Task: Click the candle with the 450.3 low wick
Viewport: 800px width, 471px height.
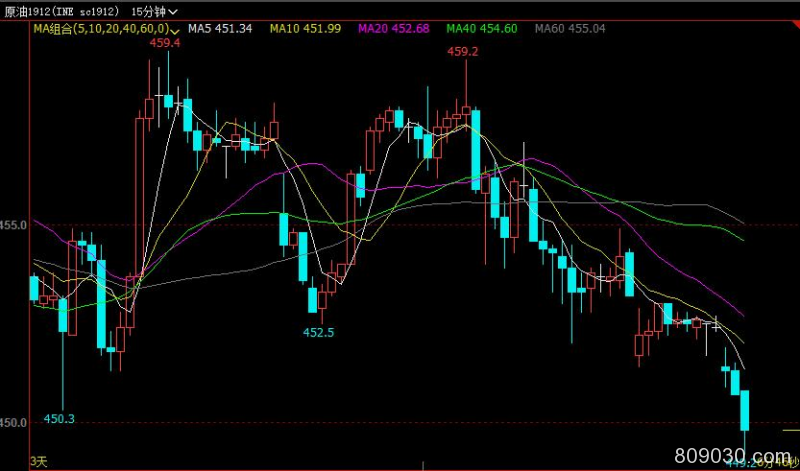Action: (x=63, y=315)
